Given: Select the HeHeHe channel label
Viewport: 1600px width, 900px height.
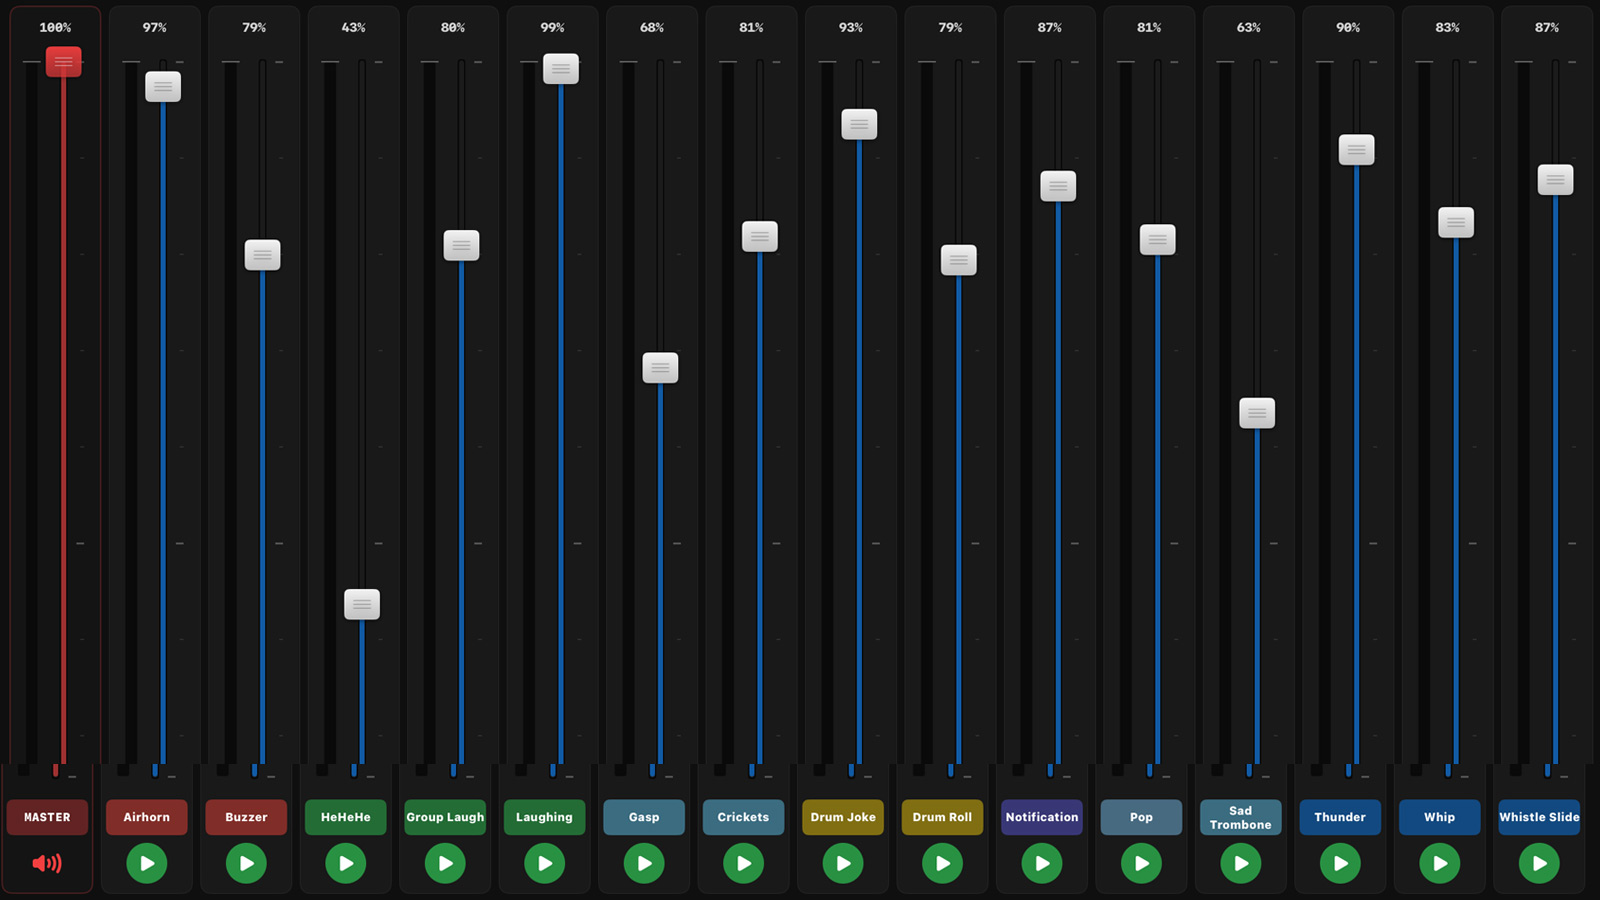Looking at the screenshot, I should (345, 817).
